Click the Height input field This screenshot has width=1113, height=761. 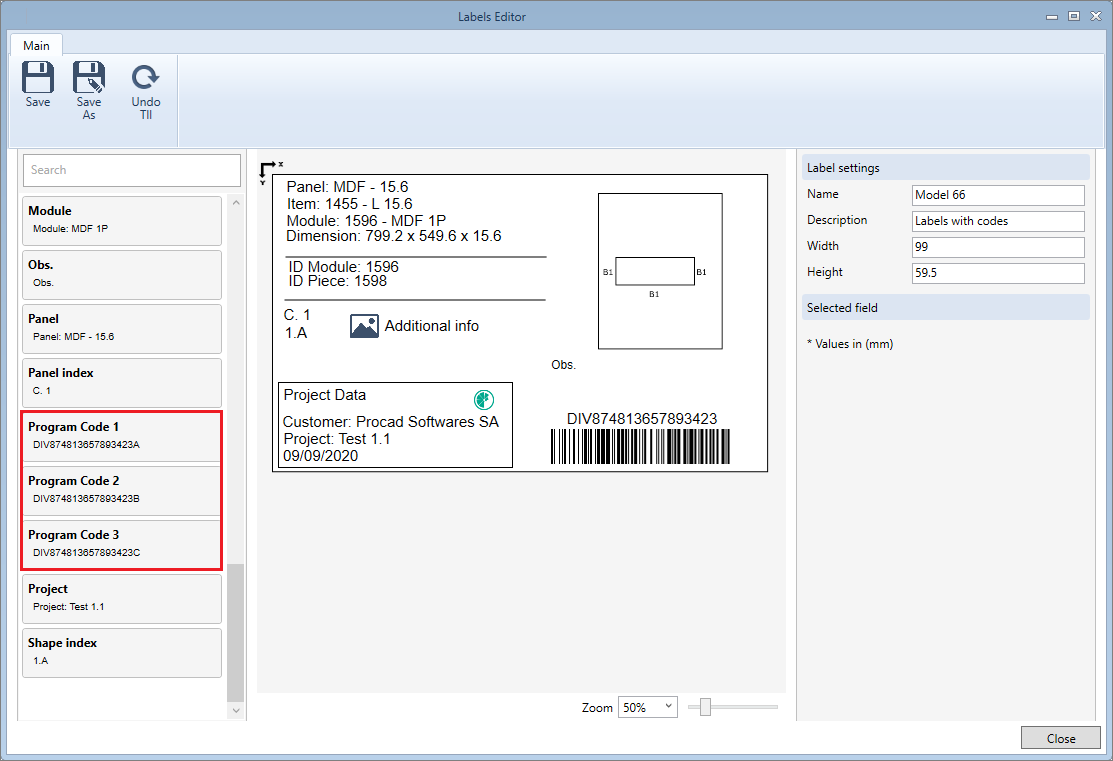998,273
